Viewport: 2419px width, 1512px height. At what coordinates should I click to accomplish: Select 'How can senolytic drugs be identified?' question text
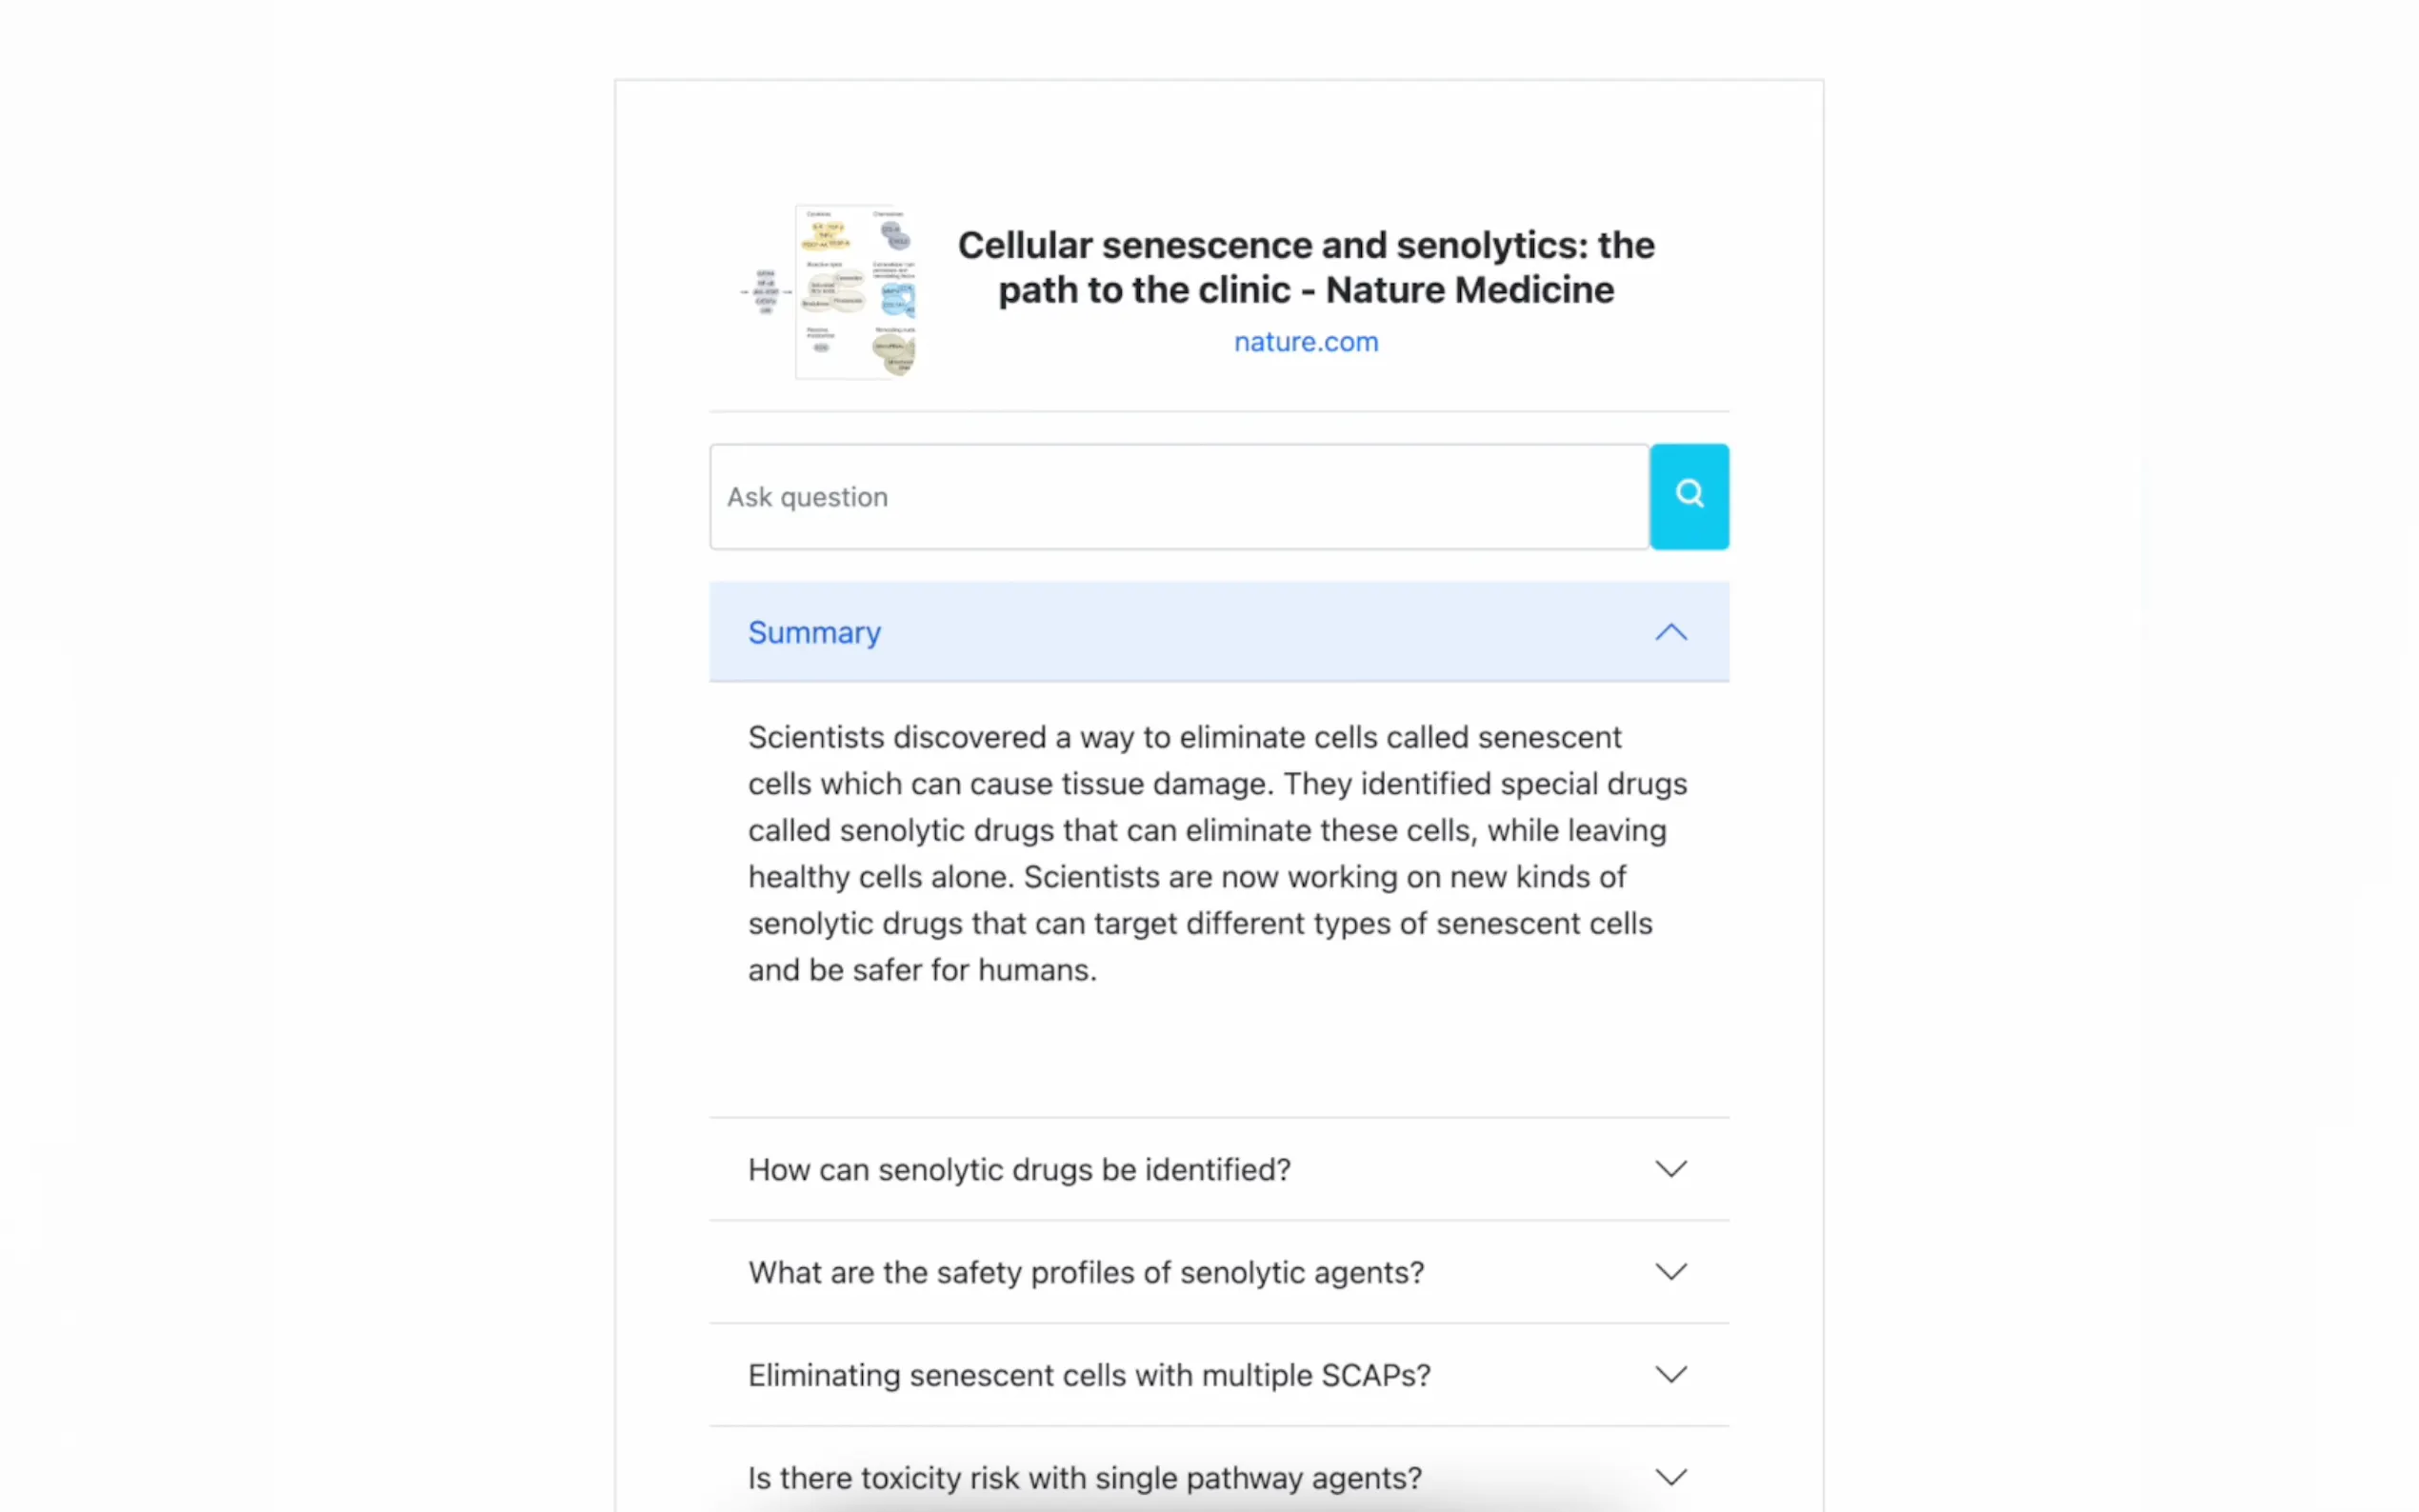[x=1019, y=1169]
